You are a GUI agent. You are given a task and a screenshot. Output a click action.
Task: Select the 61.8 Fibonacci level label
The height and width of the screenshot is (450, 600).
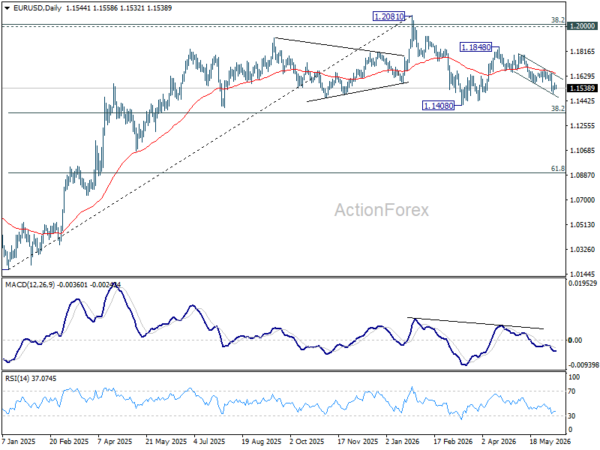[x=558, y=169]
